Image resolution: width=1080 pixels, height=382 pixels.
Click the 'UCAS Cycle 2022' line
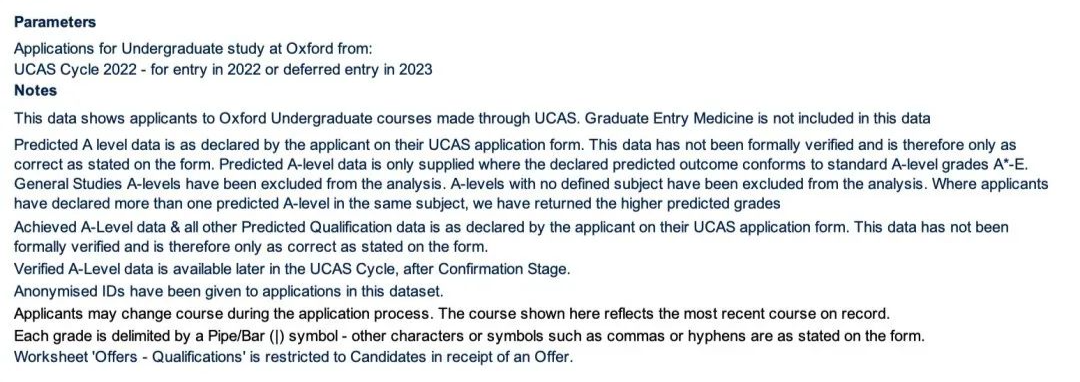click(x=223, y=70)
